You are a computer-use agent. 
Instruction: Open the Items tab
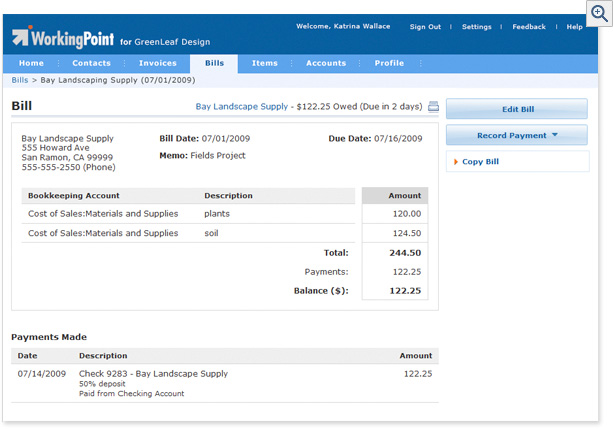[x=265, y=63]
